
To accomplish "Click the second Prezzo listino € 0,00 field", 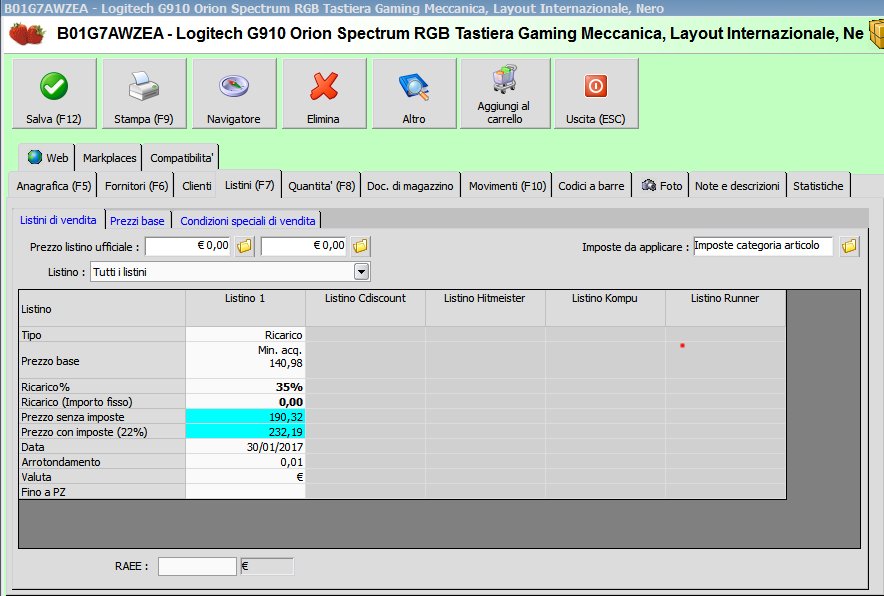I will tap(304, 246).
